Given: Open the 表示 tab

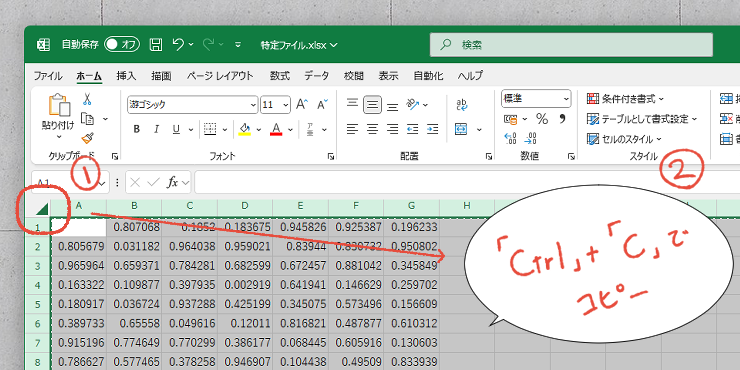Looking at the screenshot, I should pyautogui.click(x=388, y=76).
